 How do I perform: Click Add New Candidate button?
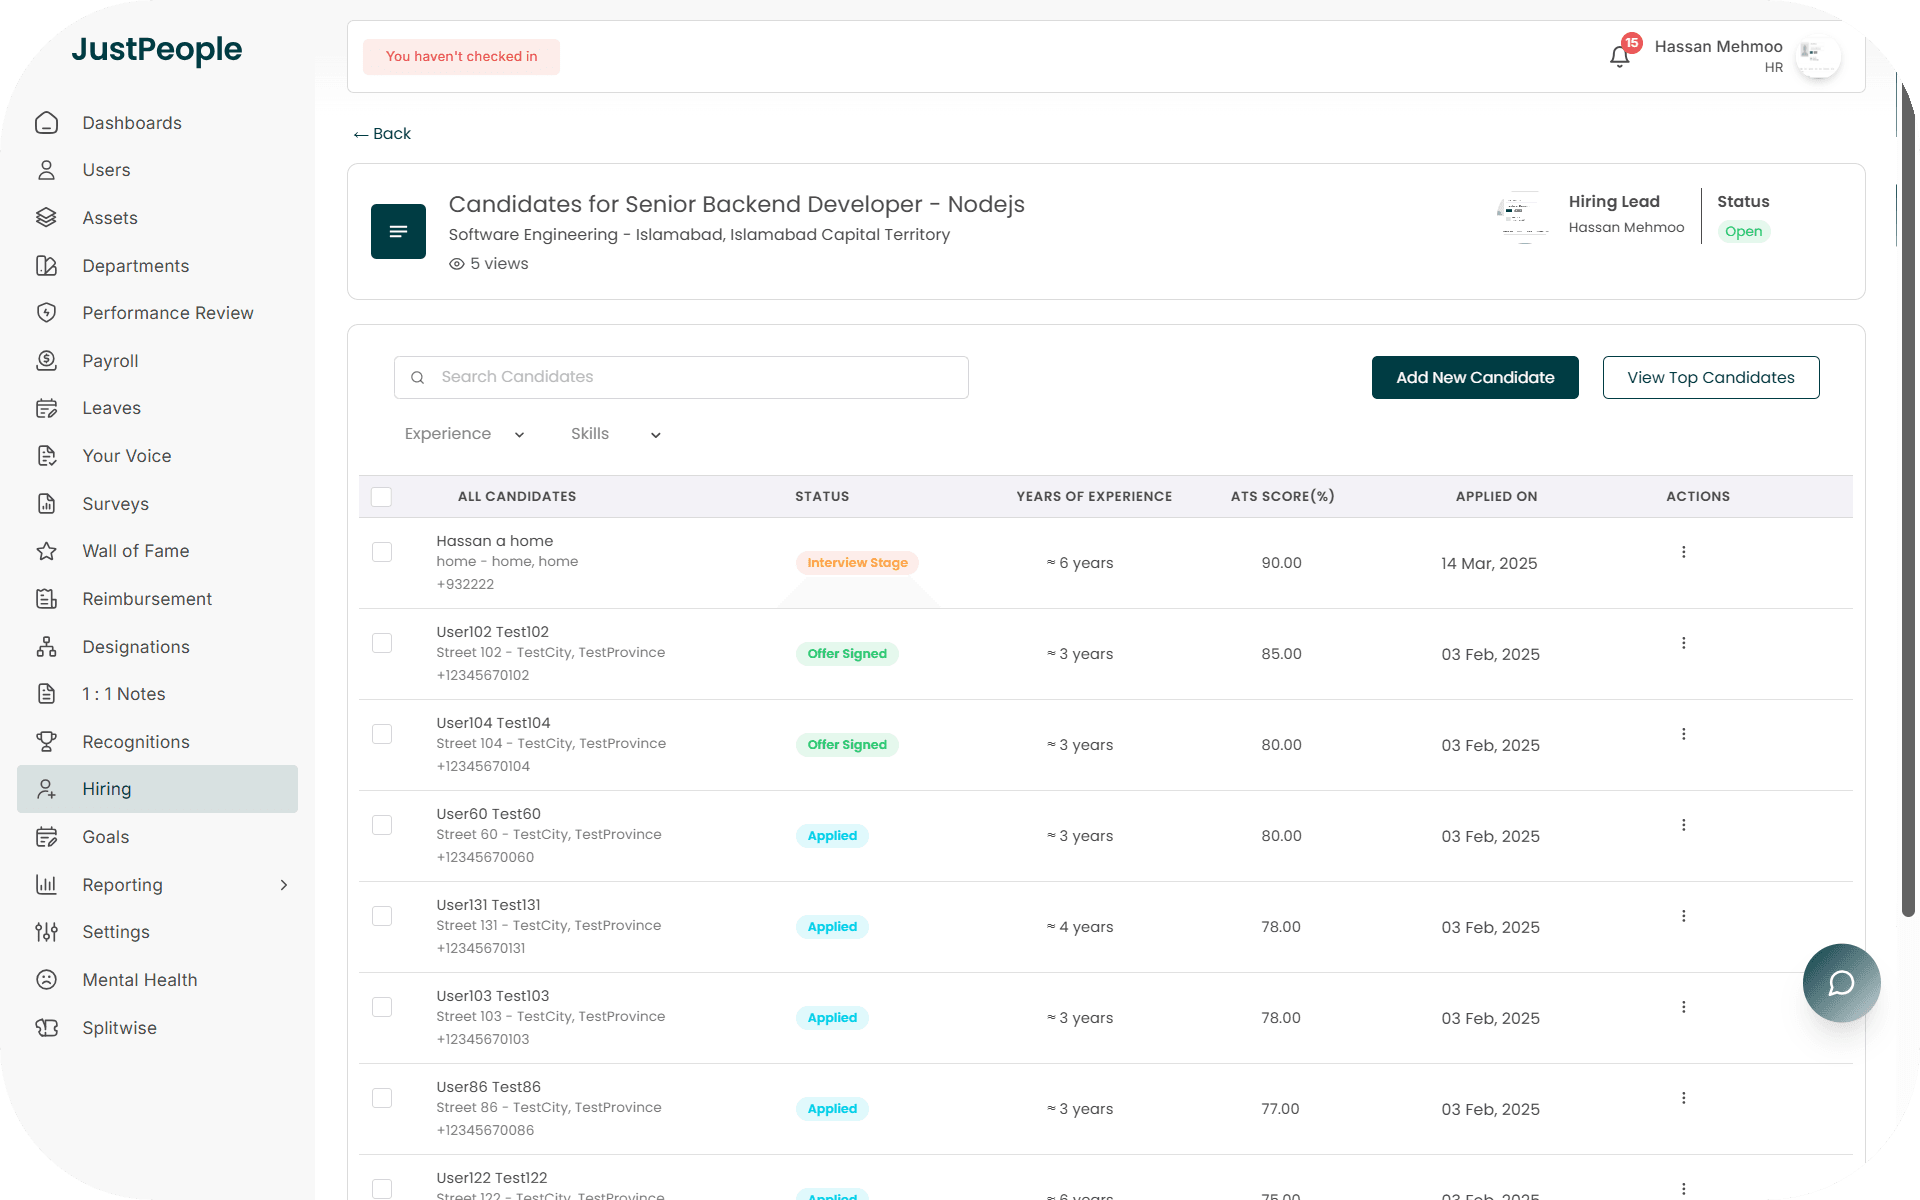click(1474, 377)
